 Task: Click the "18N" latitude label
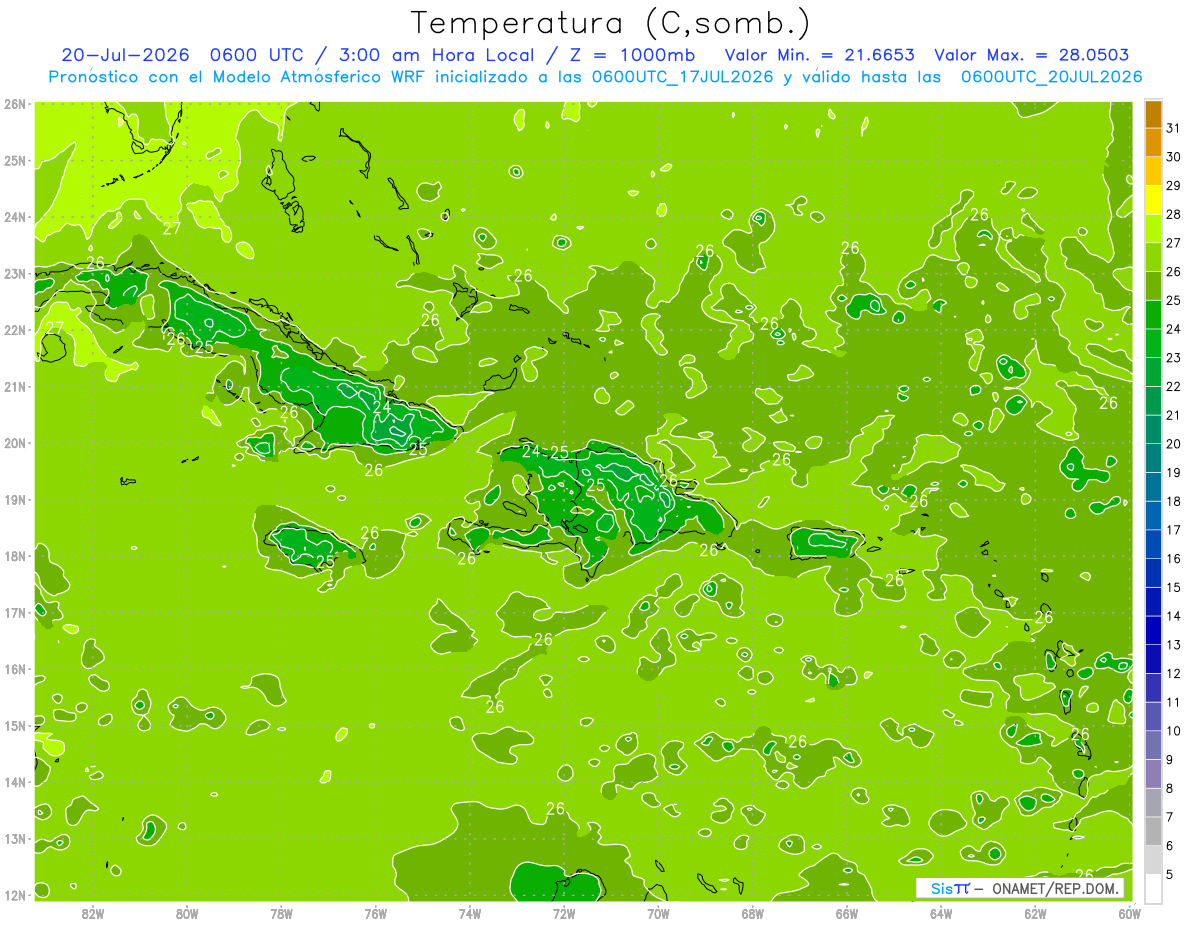15,556
